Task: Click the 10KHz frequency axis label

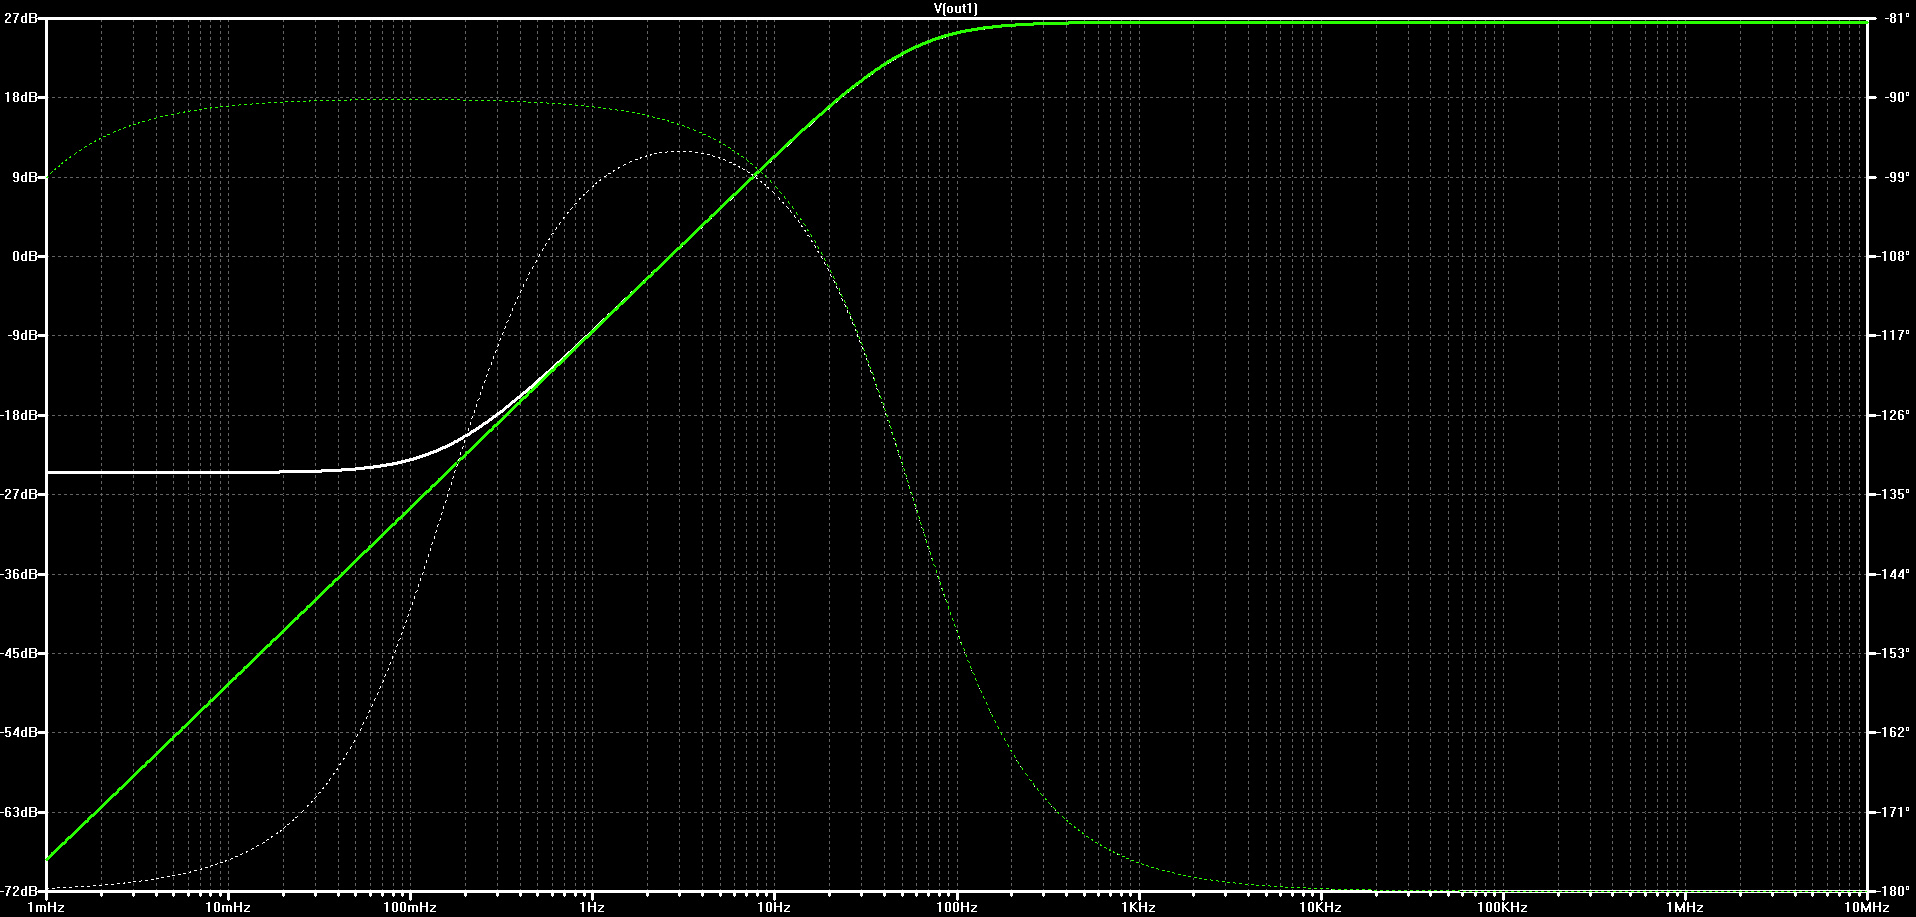Action: tap(1320, 907)
